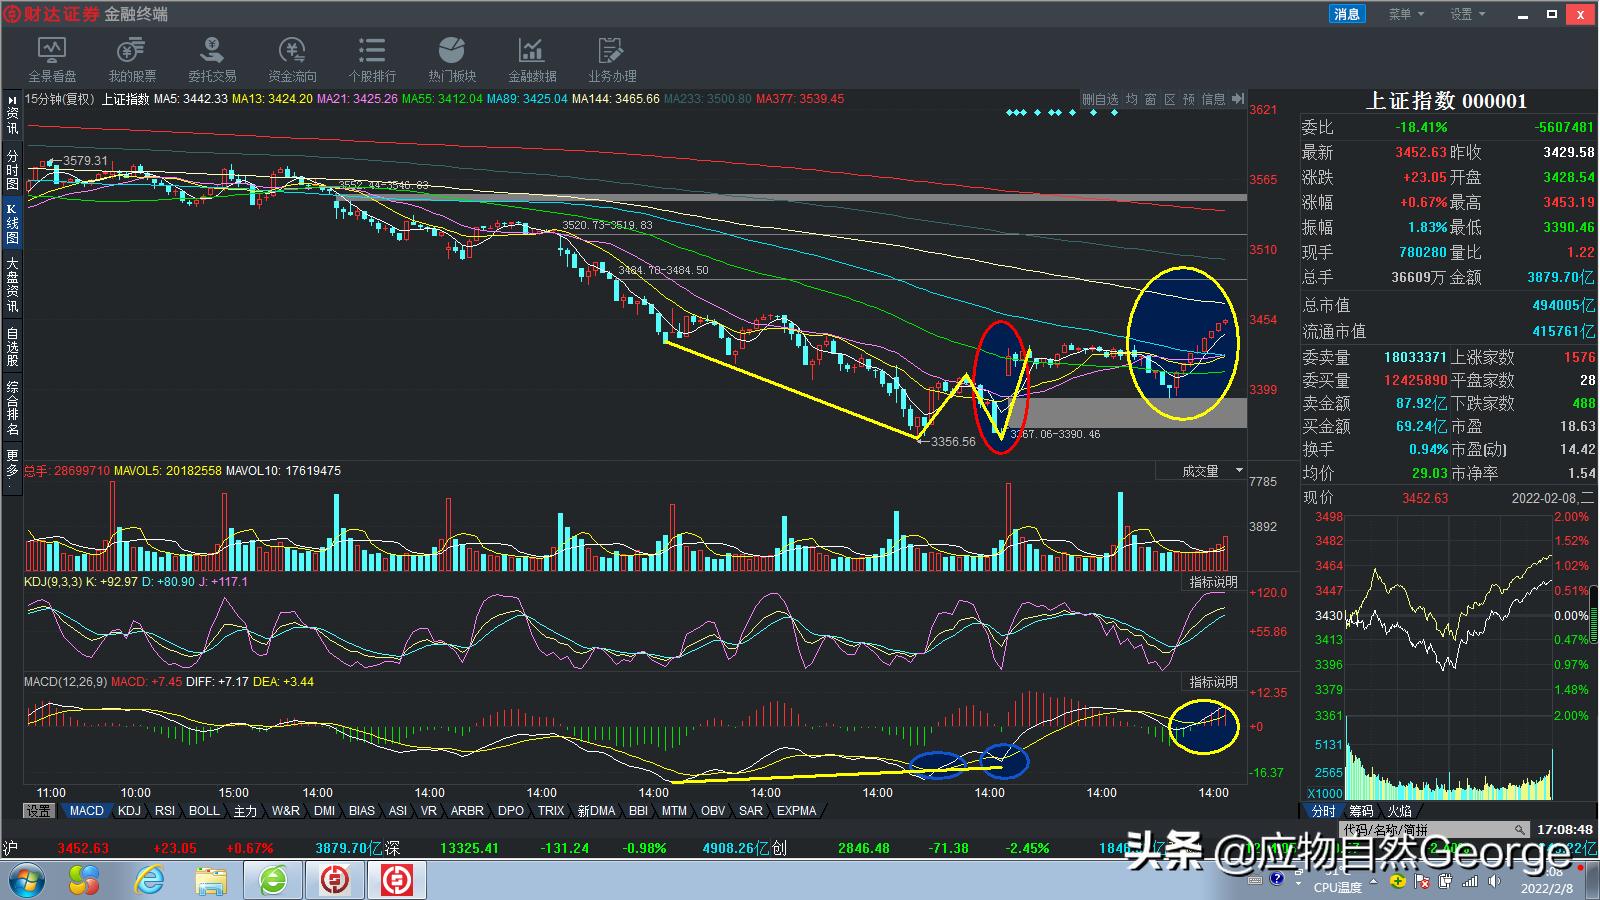Open the 热门板块 hot sectors view
The image size is (1600, 900).
[451, 58]
